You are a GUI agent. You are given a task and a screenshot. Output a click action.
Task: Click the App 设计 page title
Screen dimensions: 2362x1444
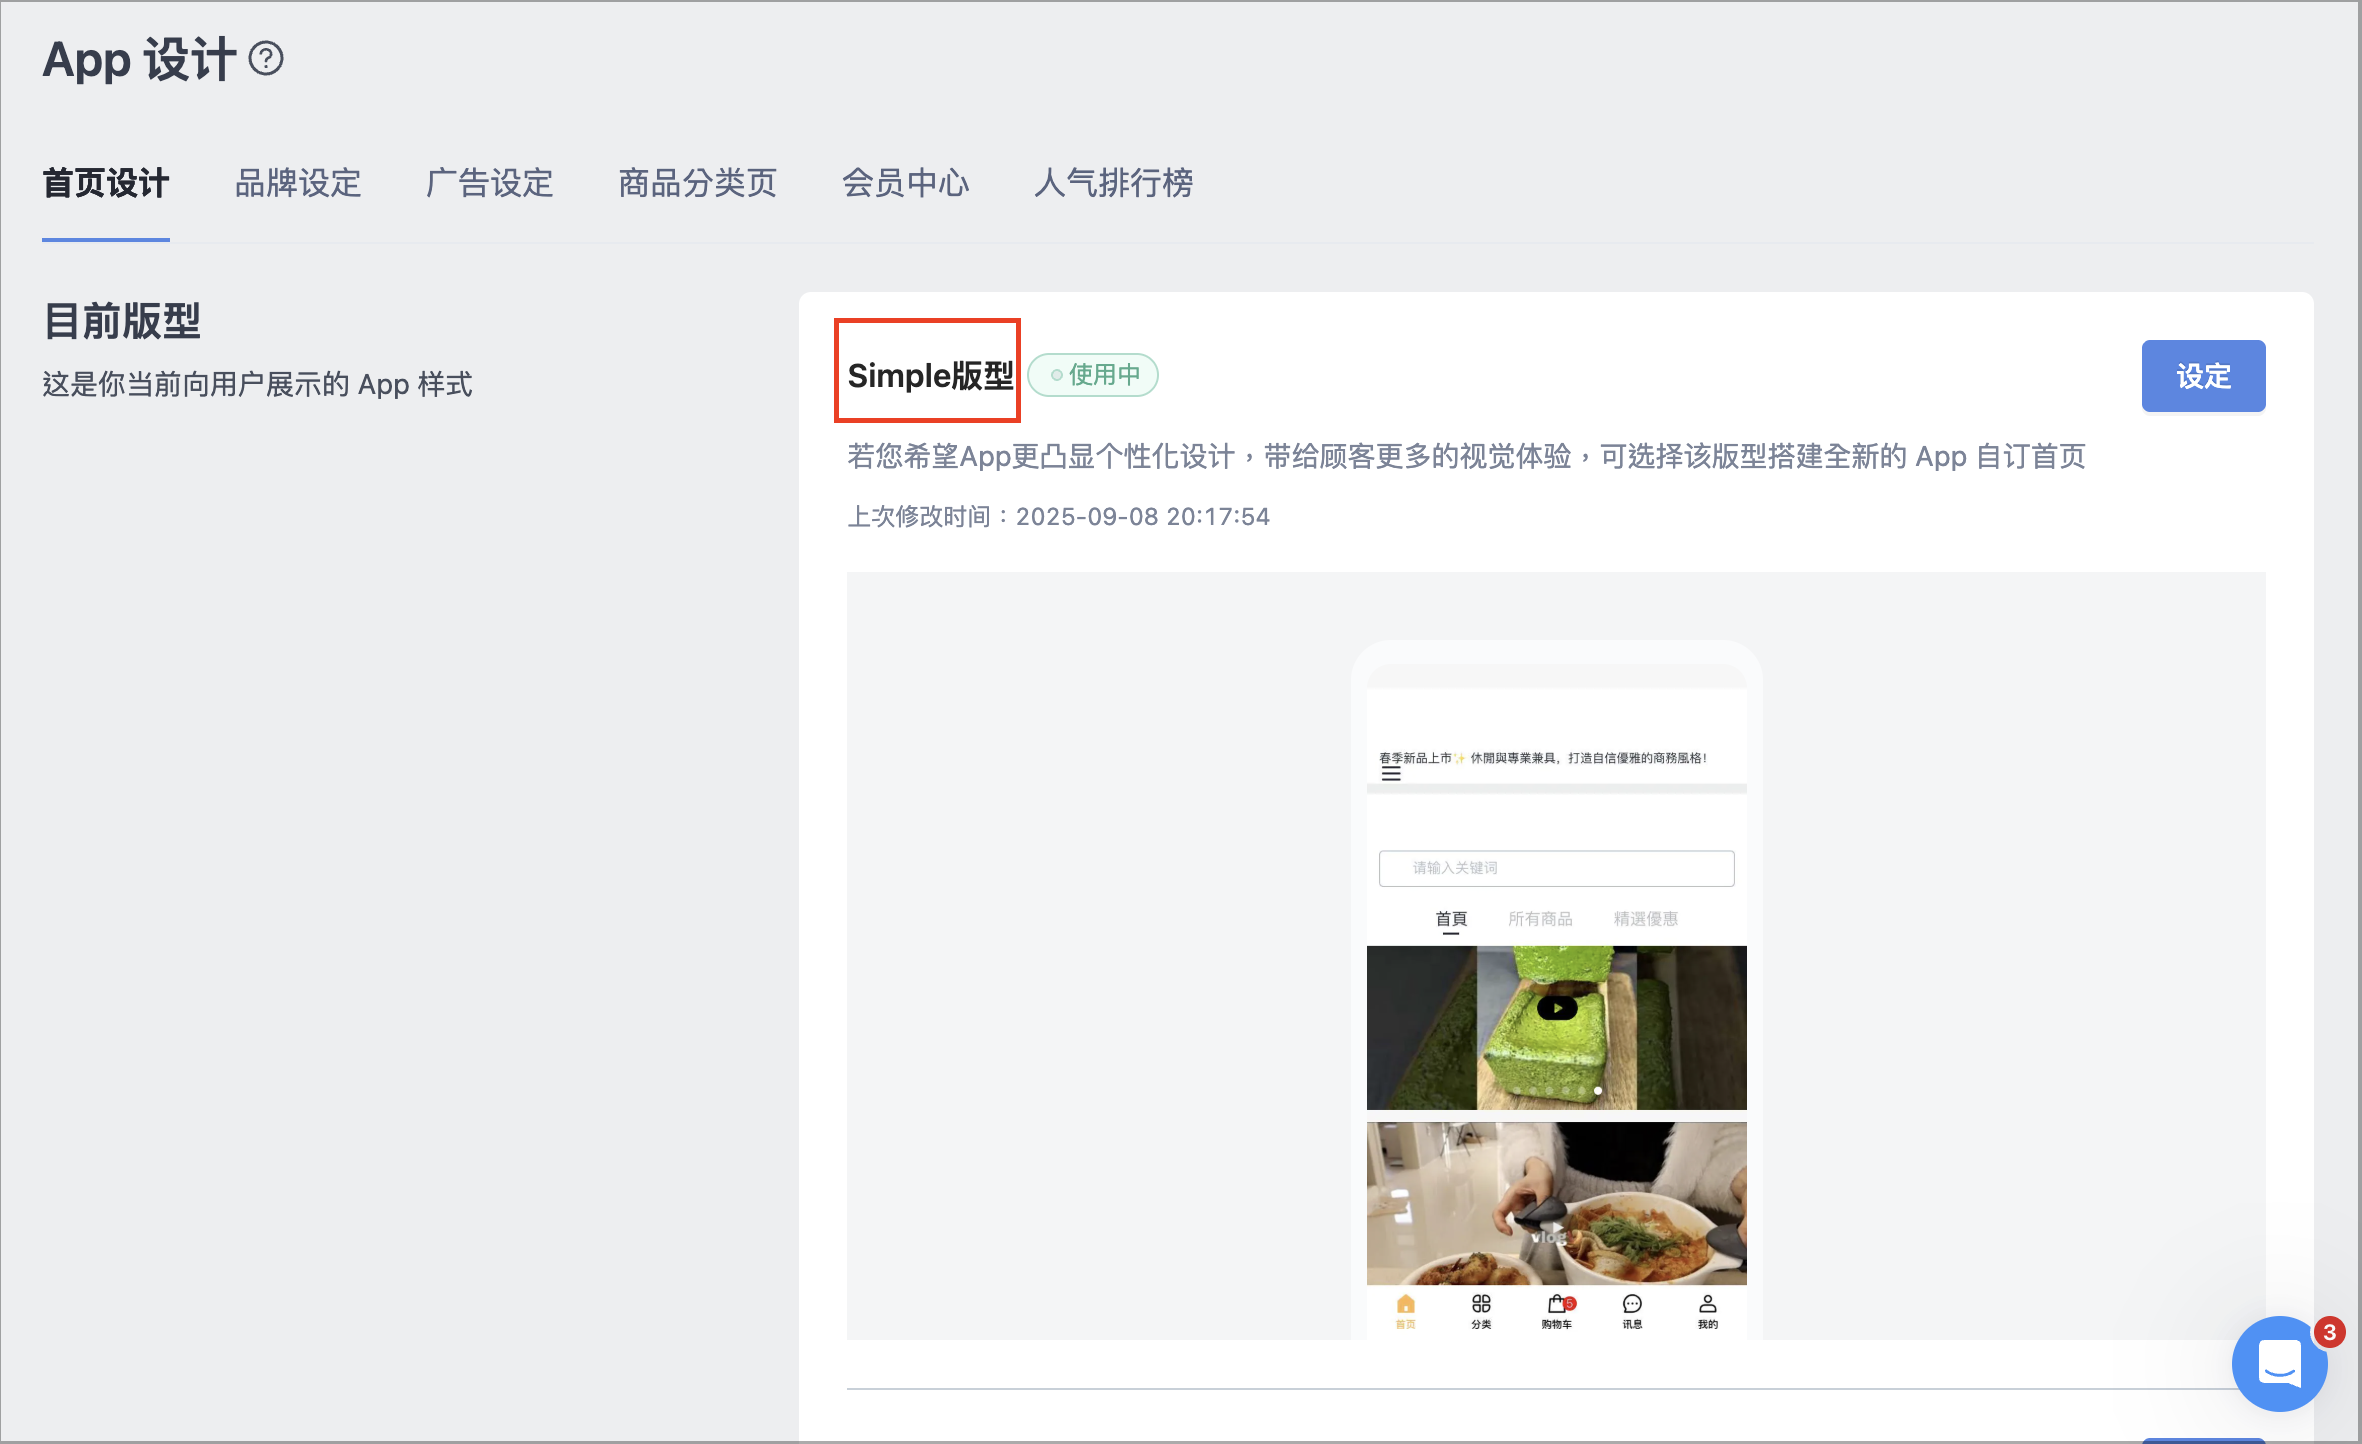(139, 59)
